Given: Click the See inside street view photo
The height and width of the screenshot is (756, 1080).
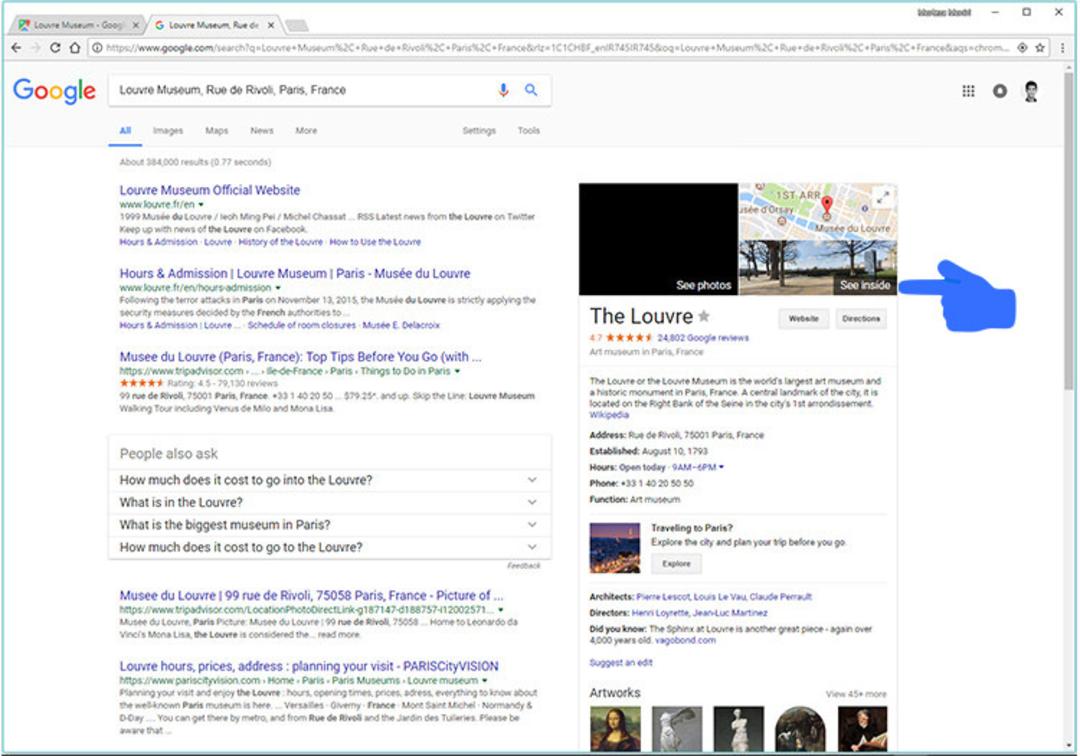Looking at the screenshot, I should click(x=818, y=268).
